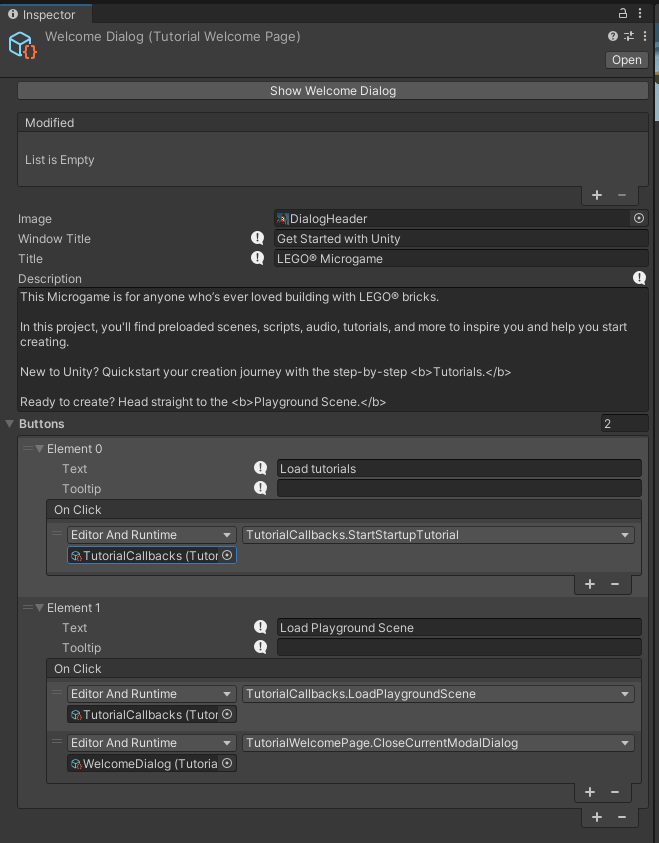Open TutorialCallbacks.LoadPlaygroundScene function dropdown
The height and width of the screenshot is (843, 659).
click(438, 694)
